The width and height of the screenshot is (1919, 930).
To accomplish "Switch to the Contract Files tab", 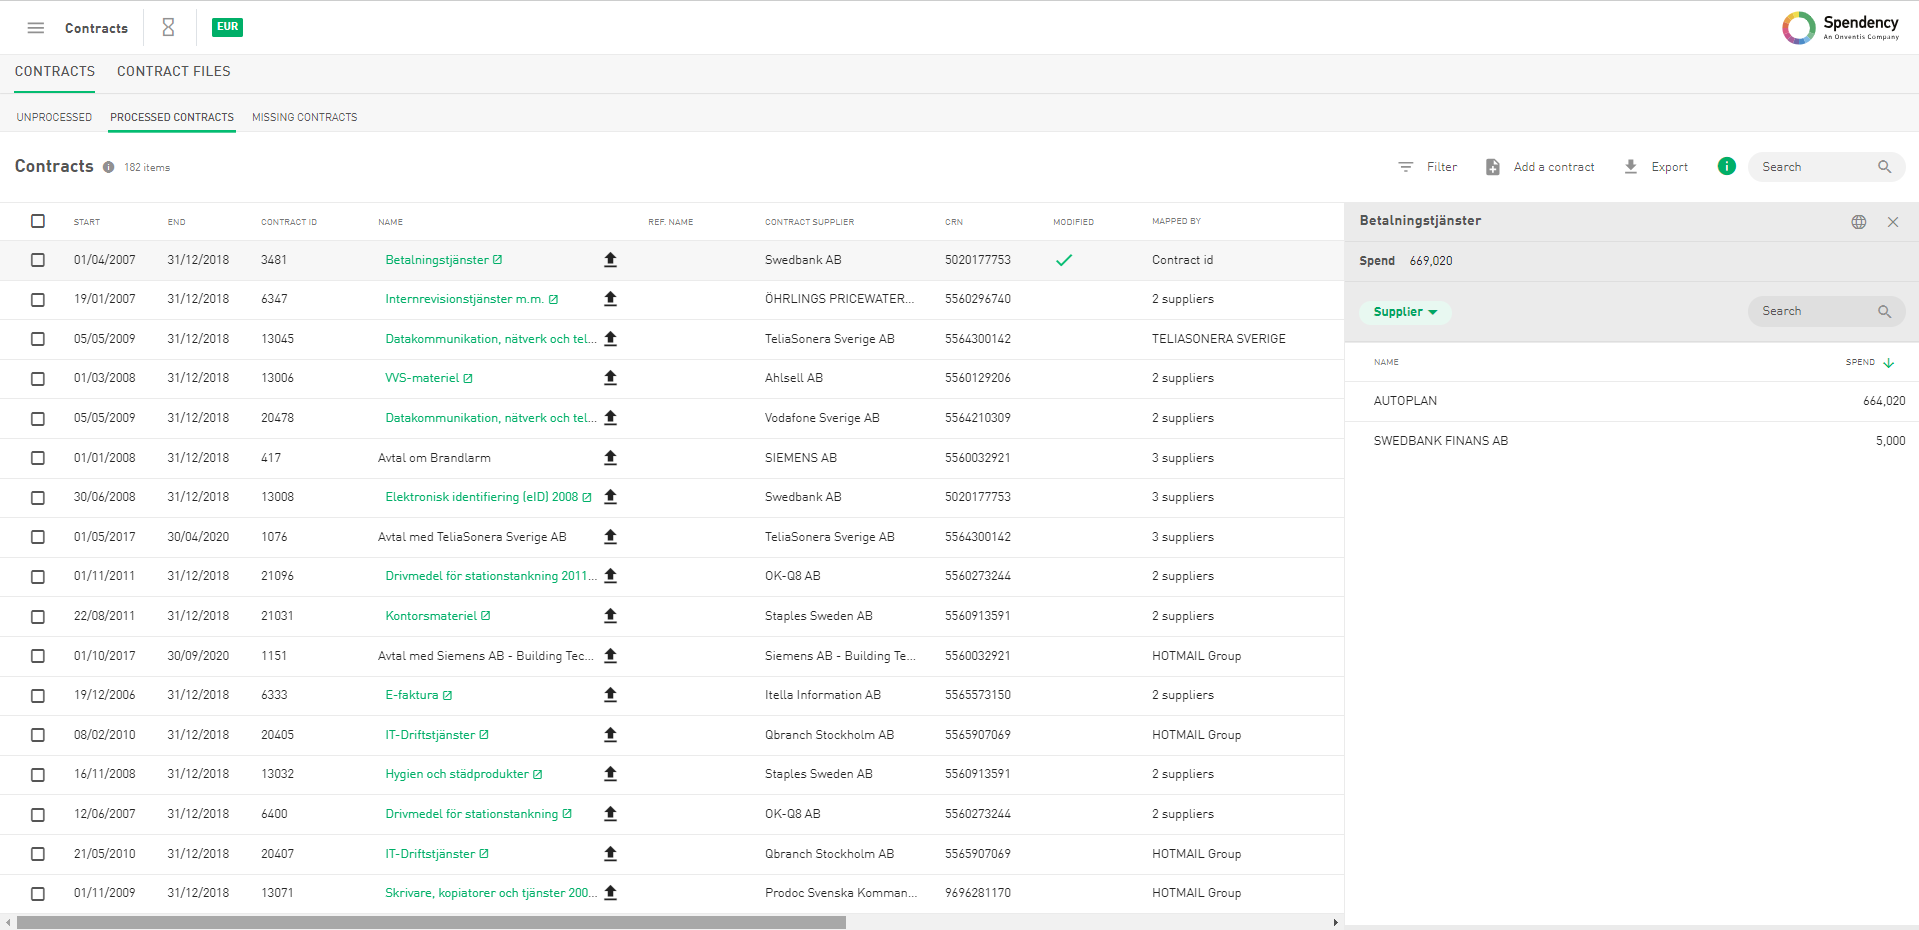I will click(x=173, y=72).
